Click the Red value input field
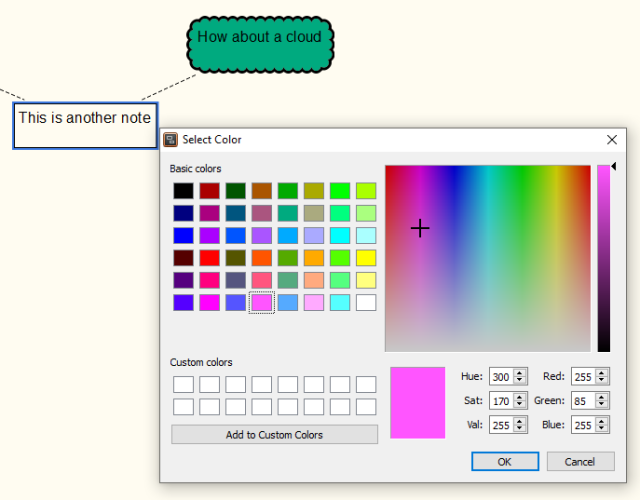Image resolution: width=640 pixels, height=500 pixels. point(581,377)
